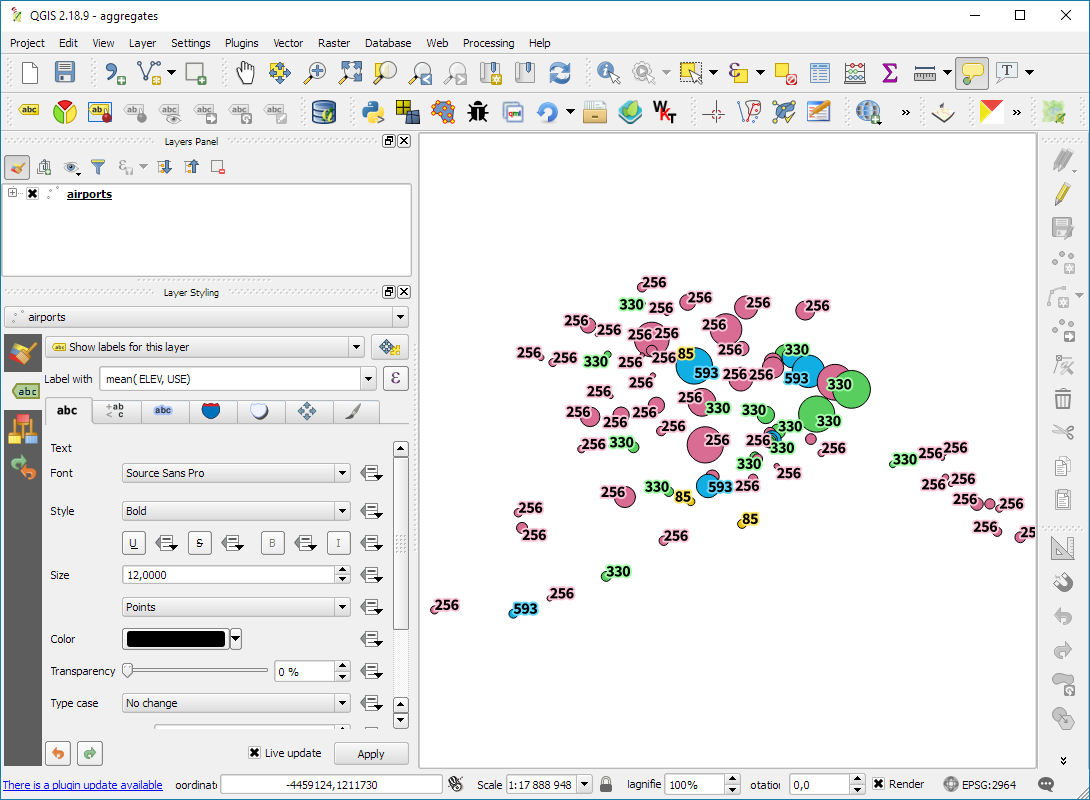This screenshot has width=1090, height=800.
Task: Uncheck the Live update checkbox
Action: click(255, 753)
